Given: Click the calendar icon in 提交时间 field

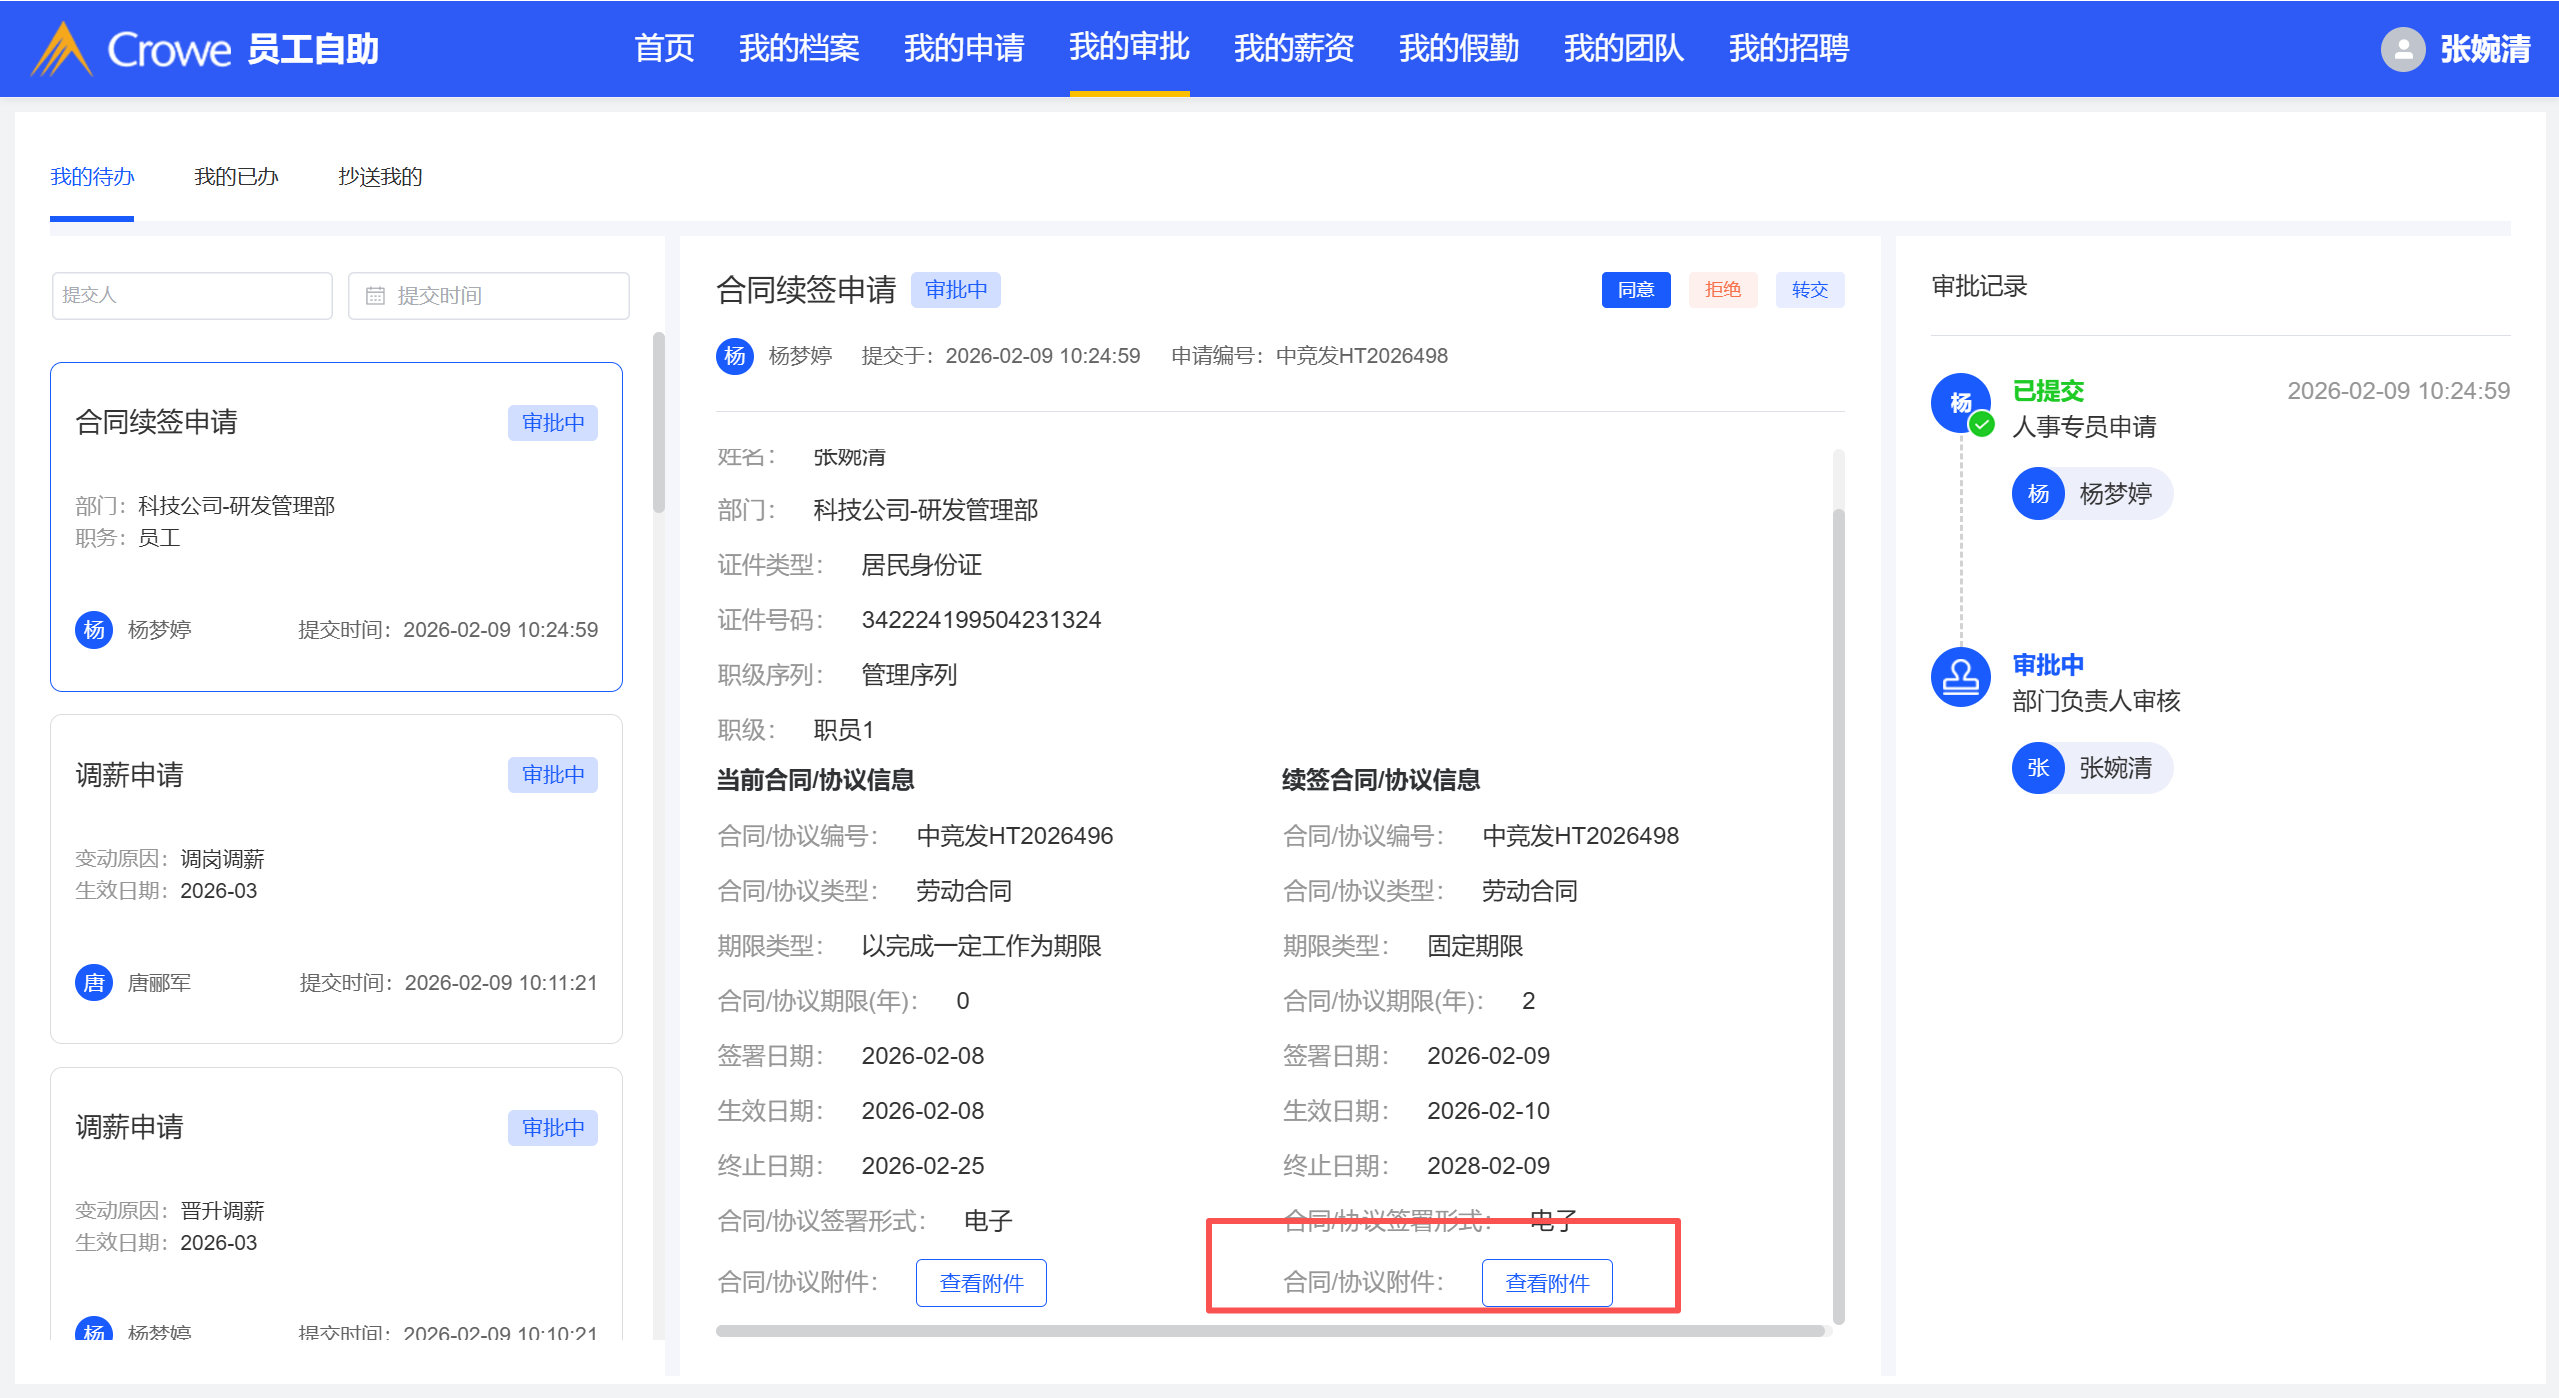Looking at the screenshot, I should (375, 296).
